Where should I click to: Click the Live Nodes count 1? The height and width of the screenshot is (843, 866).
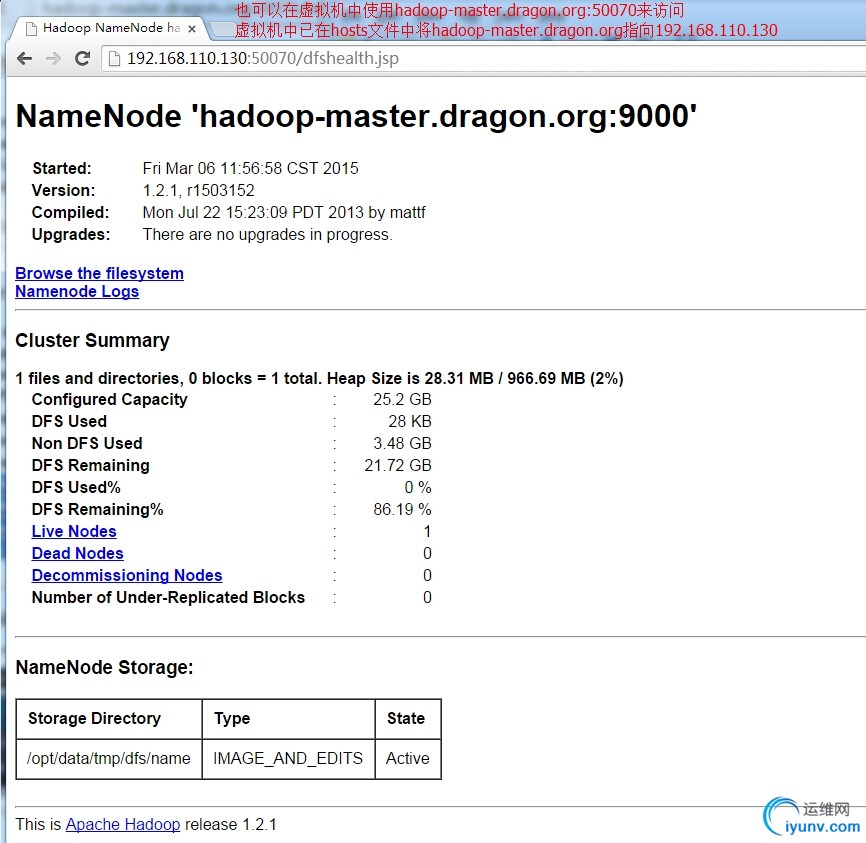[427, 531]
